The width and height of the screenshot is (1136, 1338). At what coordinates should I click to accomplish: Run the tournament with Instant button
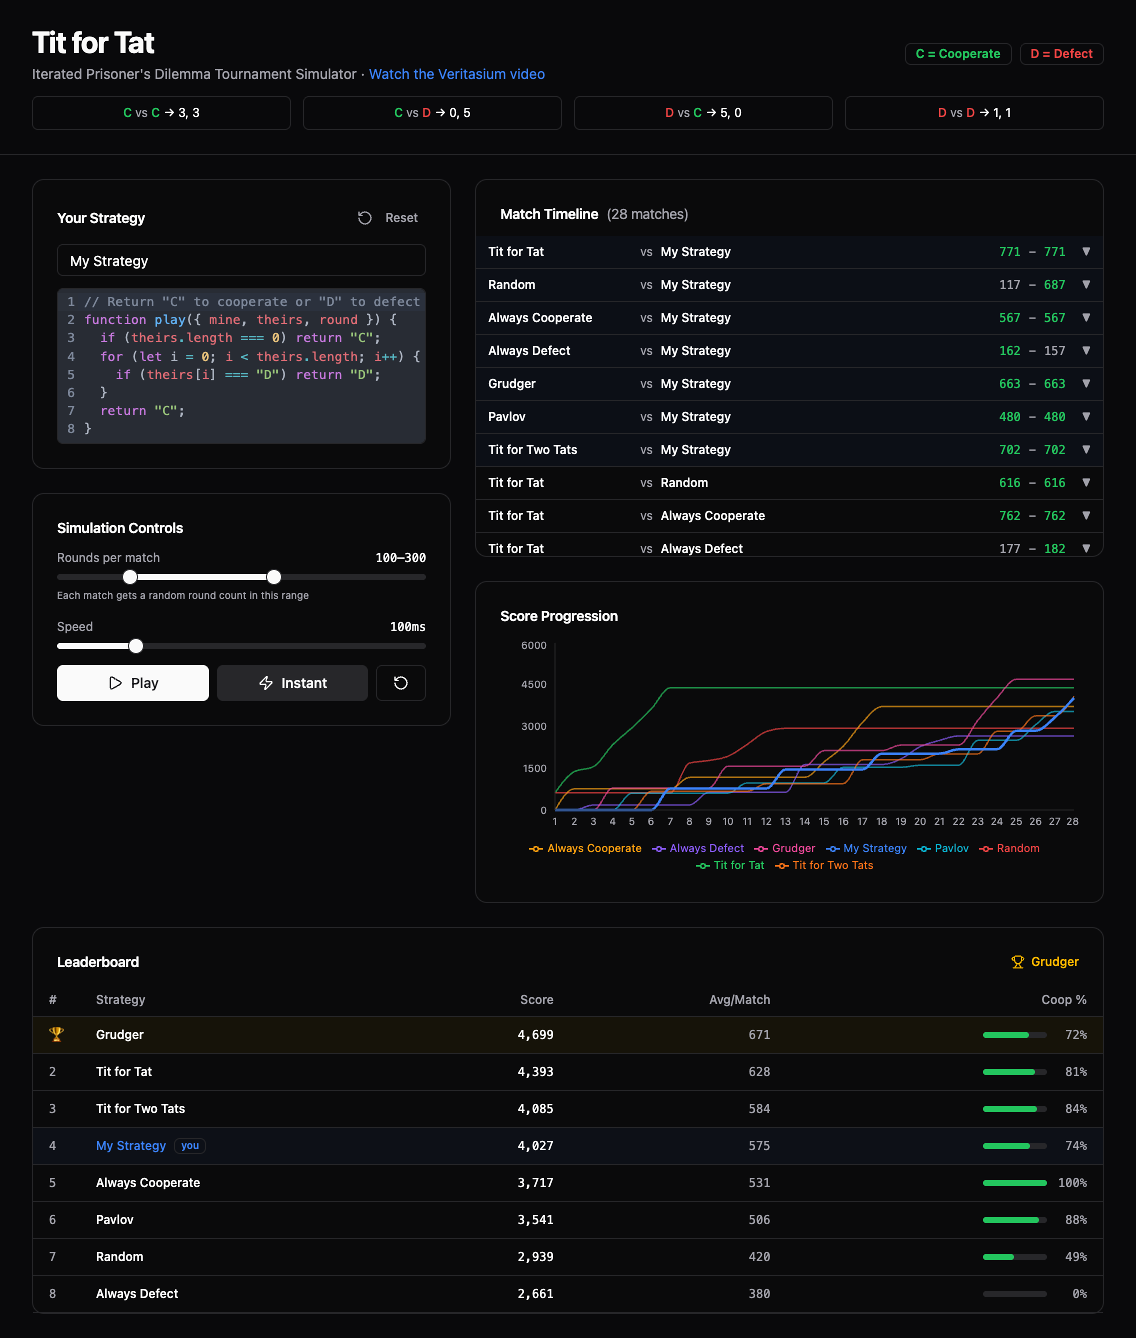pyautogui.click(x=292, y=683)
